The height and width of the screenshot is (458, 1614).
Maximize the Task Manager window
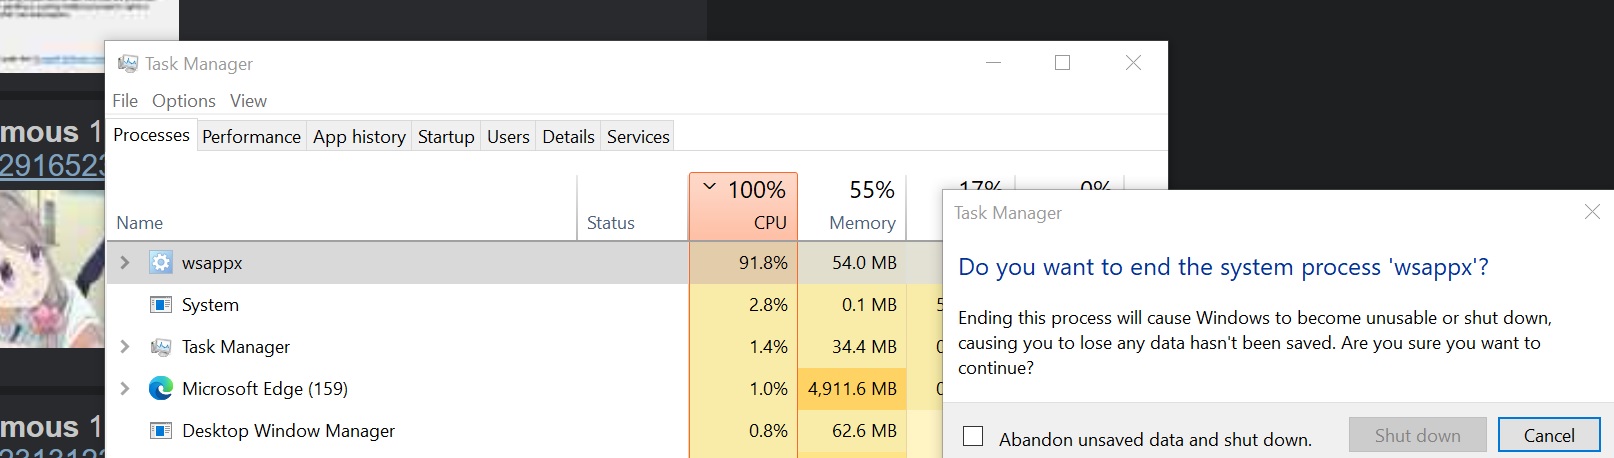click(x=1062, y=63)
